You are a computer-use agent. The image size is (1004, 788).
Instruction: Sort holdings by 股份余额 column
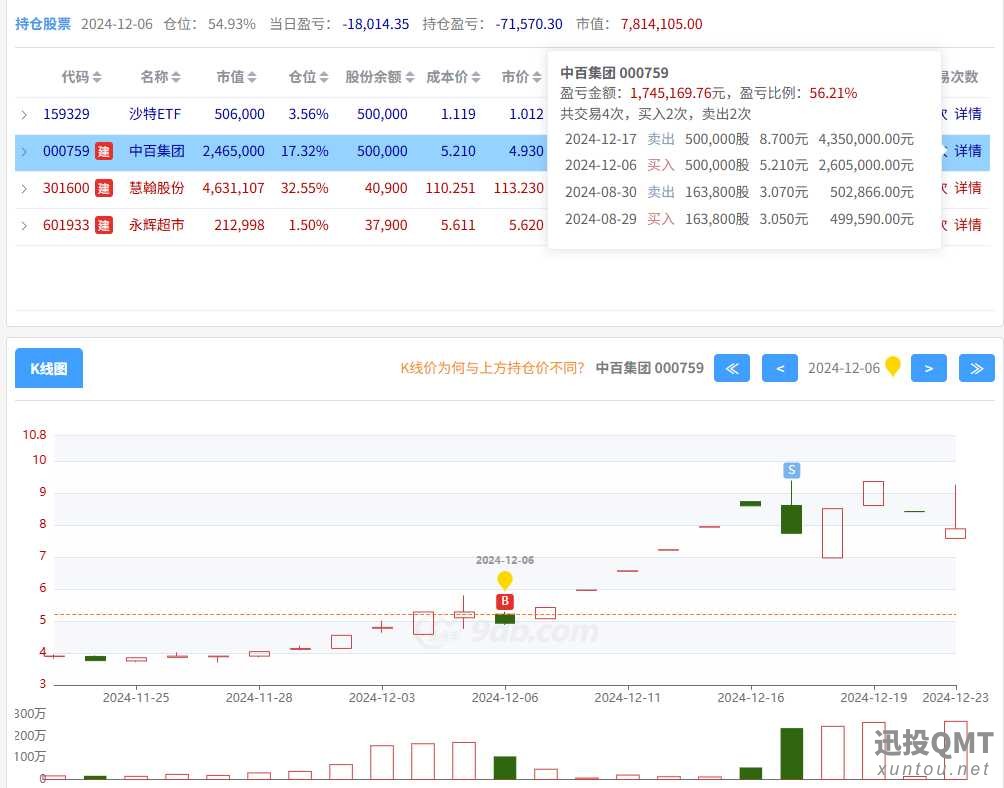380,77
